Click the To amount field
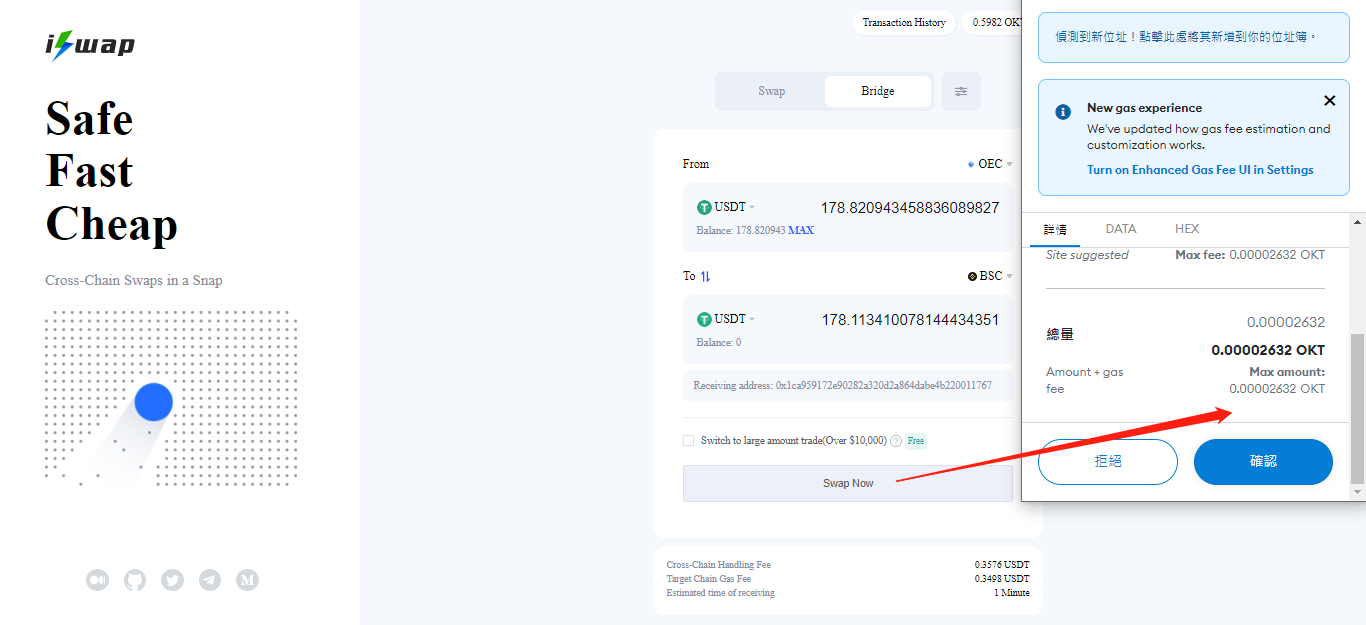 910,320
